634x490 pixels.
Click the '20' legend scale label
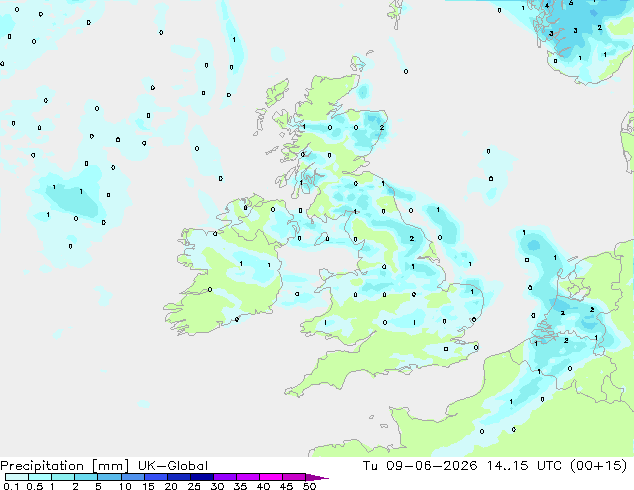pyautogui.click(x=171, y=486)
